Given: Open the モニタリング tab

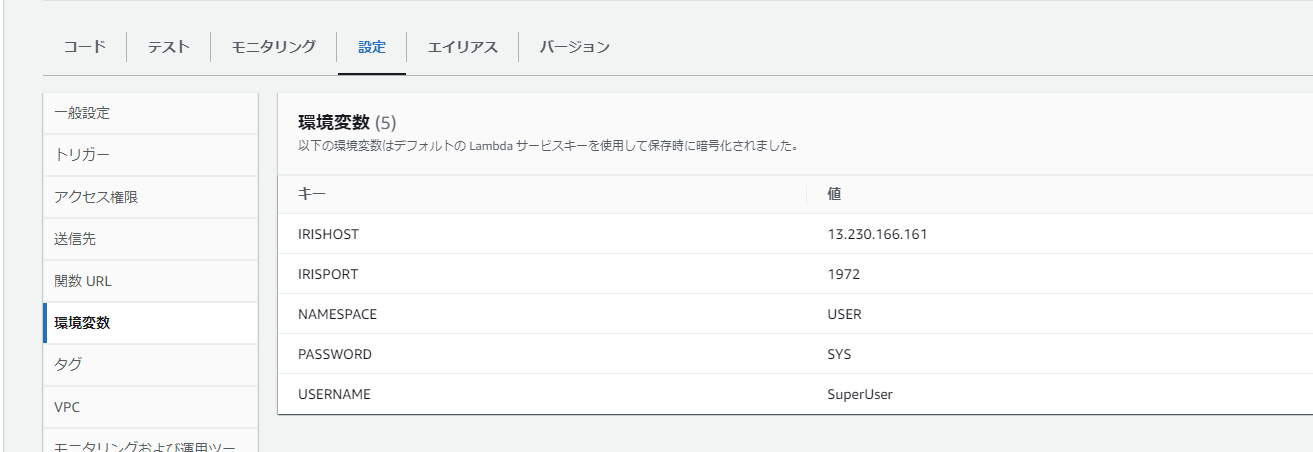Looking at the screenshot, I should (273, 47).
